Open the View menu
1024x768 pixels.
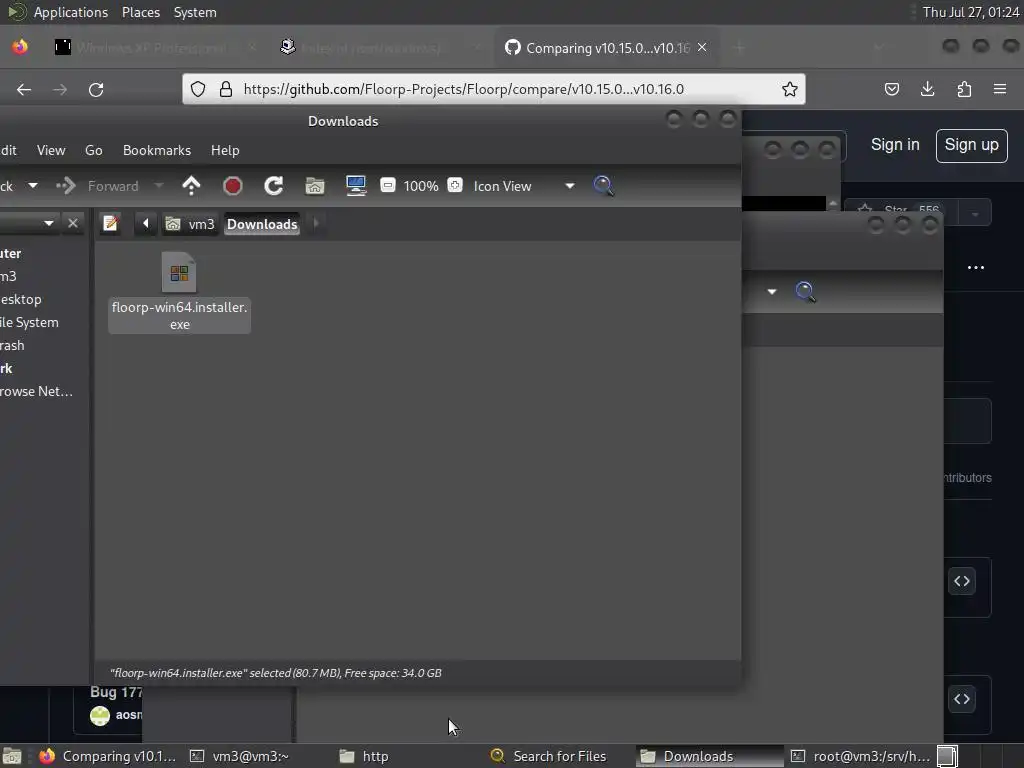pos(51,150)
